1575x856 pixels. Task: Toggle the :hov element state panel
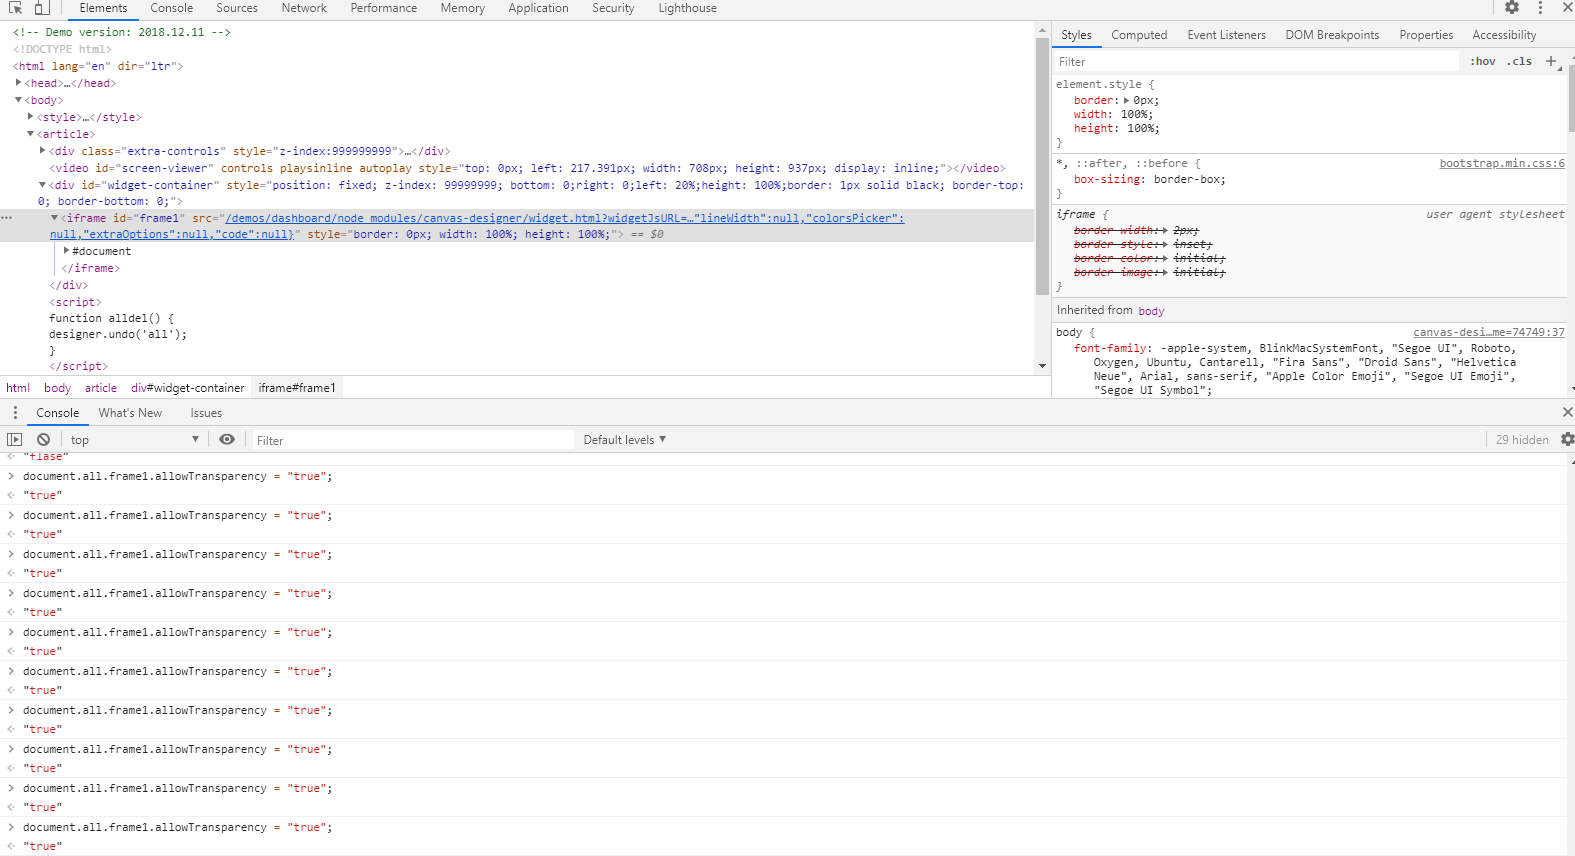click(1483, 61)
